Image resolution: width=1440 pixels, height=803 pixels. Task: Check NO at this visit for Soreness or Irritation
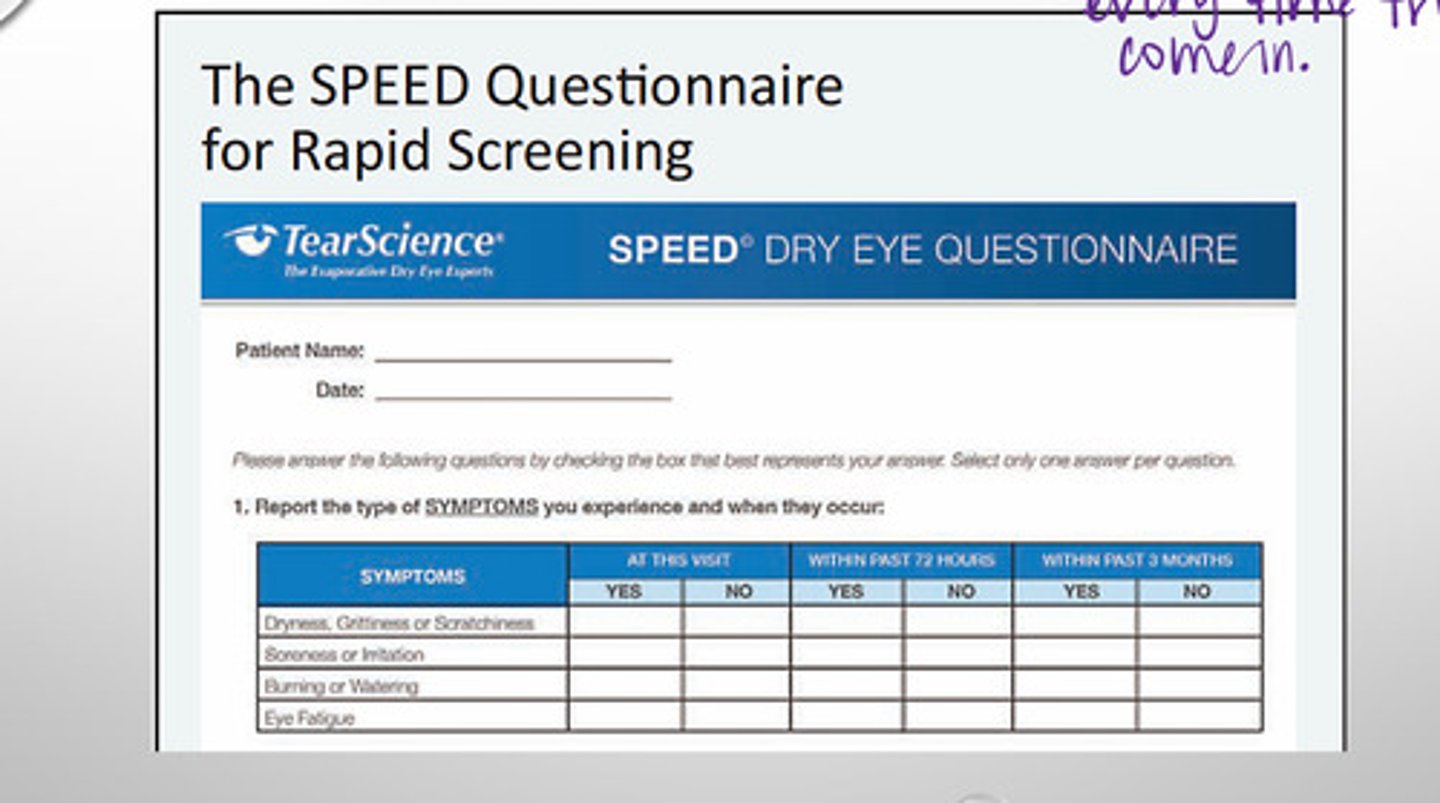(x=737, y=654)
